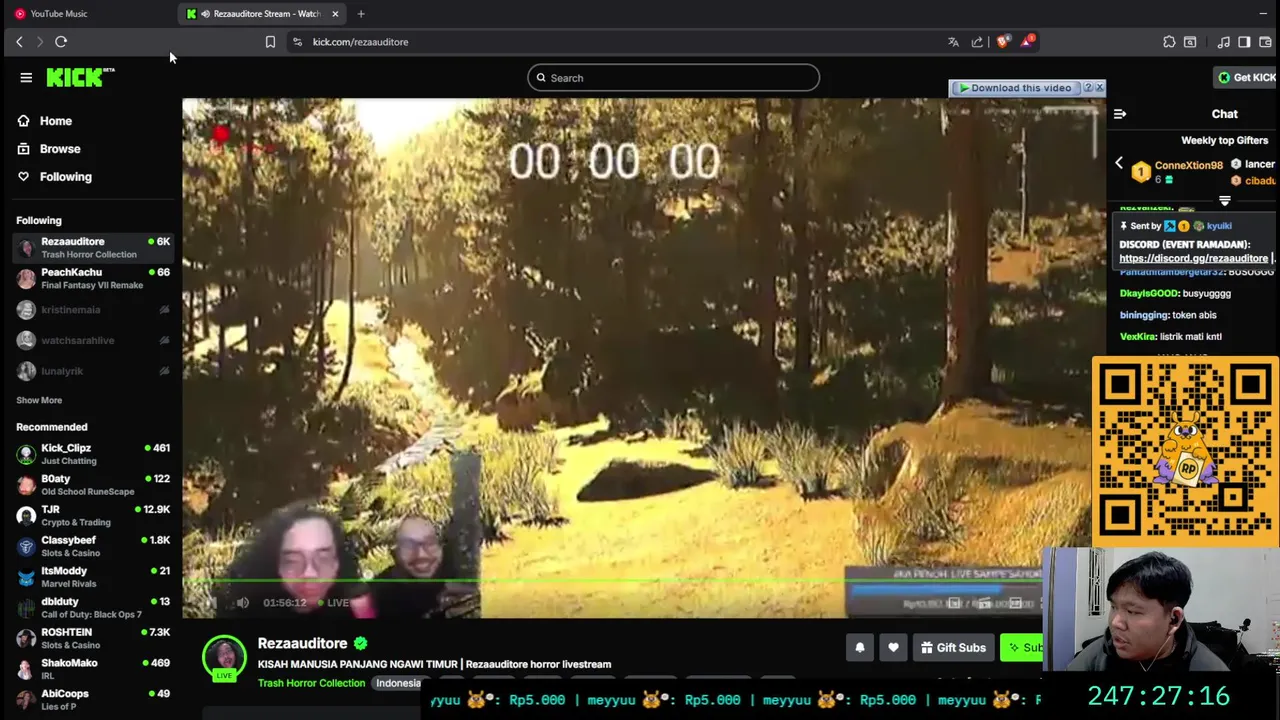Focus the Kick Search field
1280x720 pixels.
pyautogui.click(x=673, y=78)
